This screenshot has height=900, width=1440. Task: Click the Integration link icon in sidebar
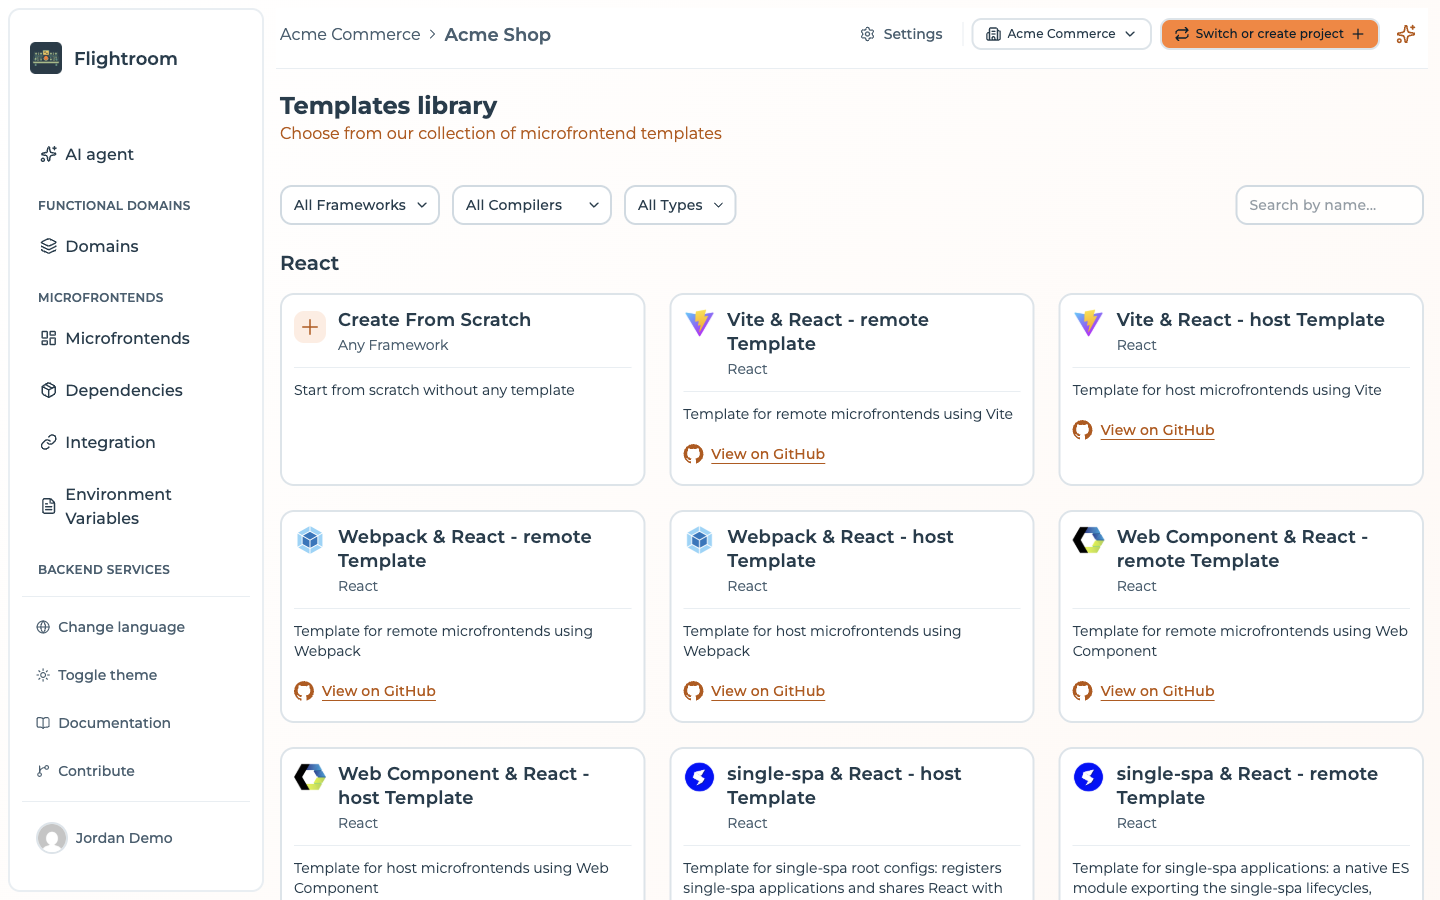[x=48, y=442]
